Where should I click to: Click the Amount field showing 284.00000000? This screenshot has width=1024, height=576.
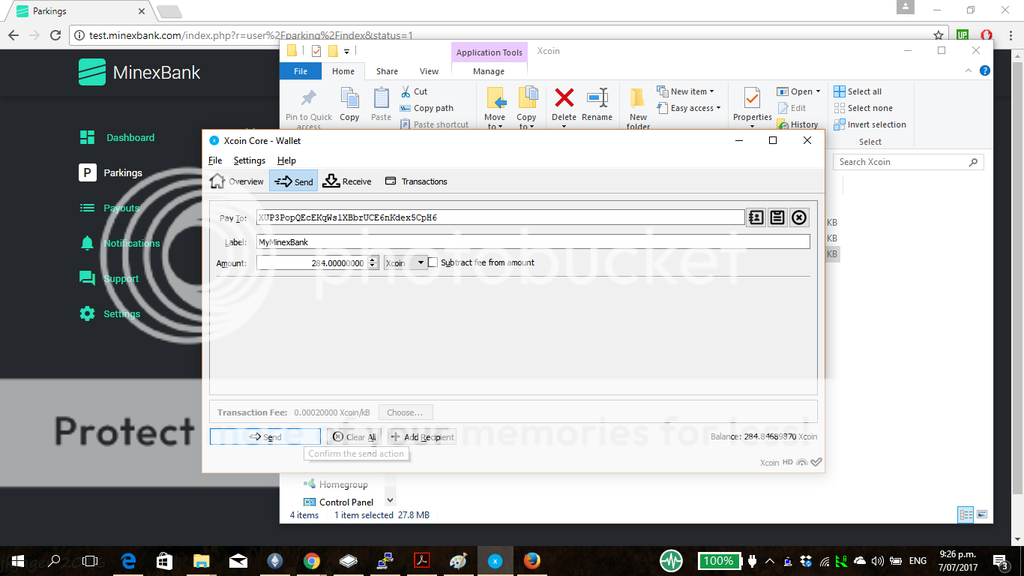click(x=312, y=263)
